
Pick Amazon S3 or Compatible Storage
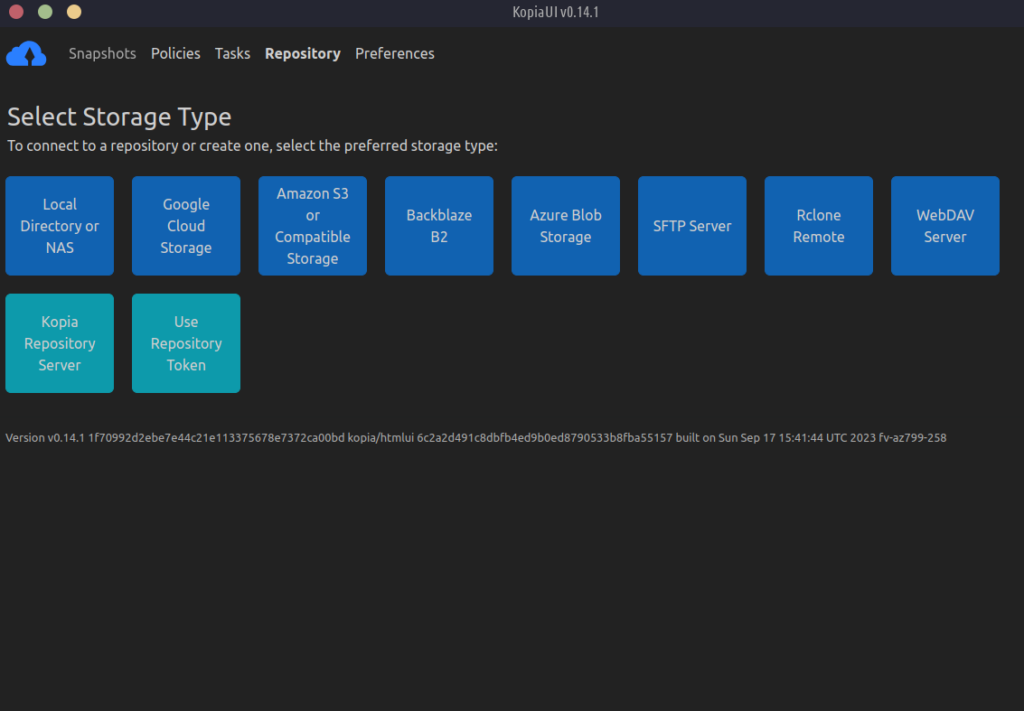pos(313,226)
